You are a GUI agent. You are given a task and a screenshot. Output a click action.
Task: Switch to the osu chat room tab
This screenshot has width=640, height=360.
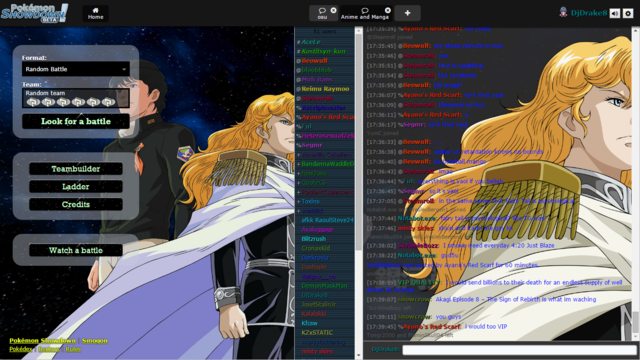coord(322,13)
